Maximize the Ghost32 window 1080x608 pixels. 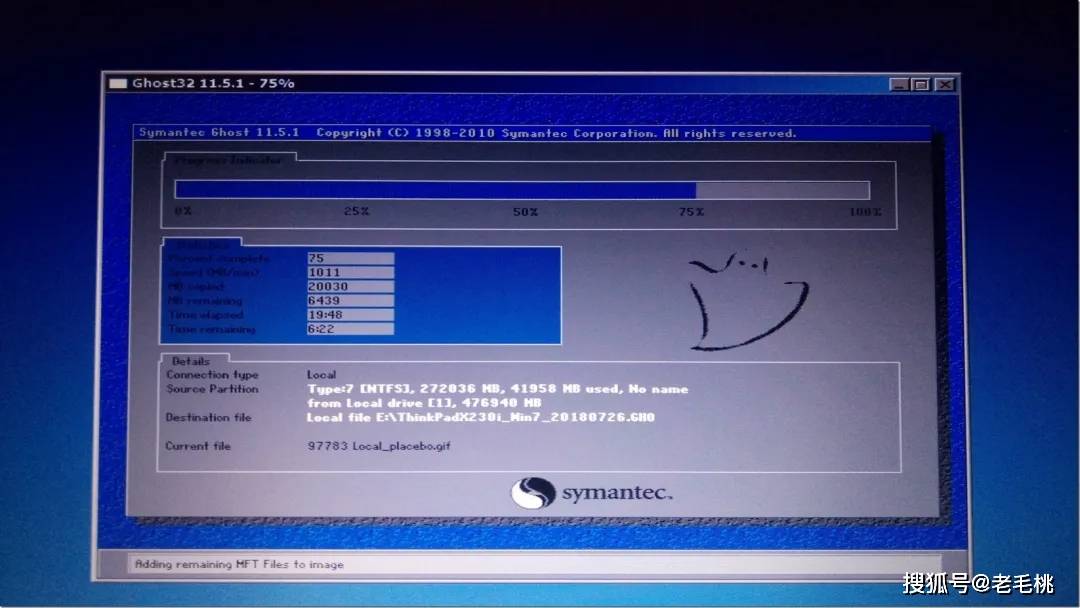tap(920, 85)
